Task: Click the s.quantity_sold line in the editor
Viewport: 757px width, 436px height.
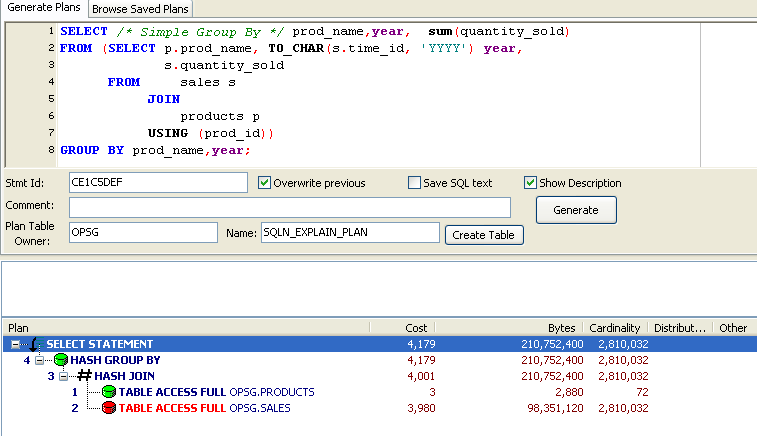Action: (x=224, y=66)
